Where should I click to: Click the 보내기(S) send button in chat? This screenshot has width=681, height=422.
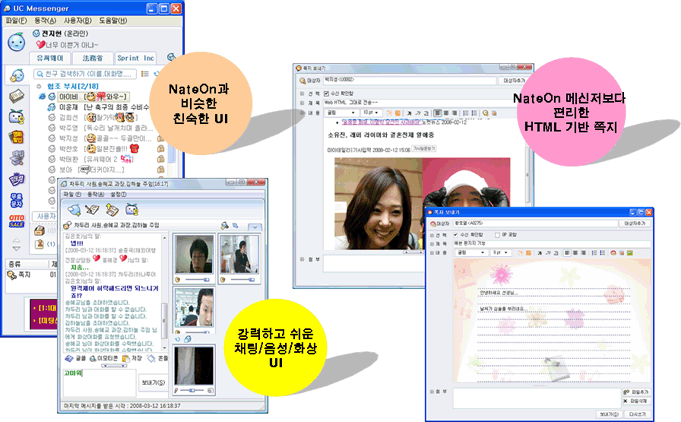(154, 381)
